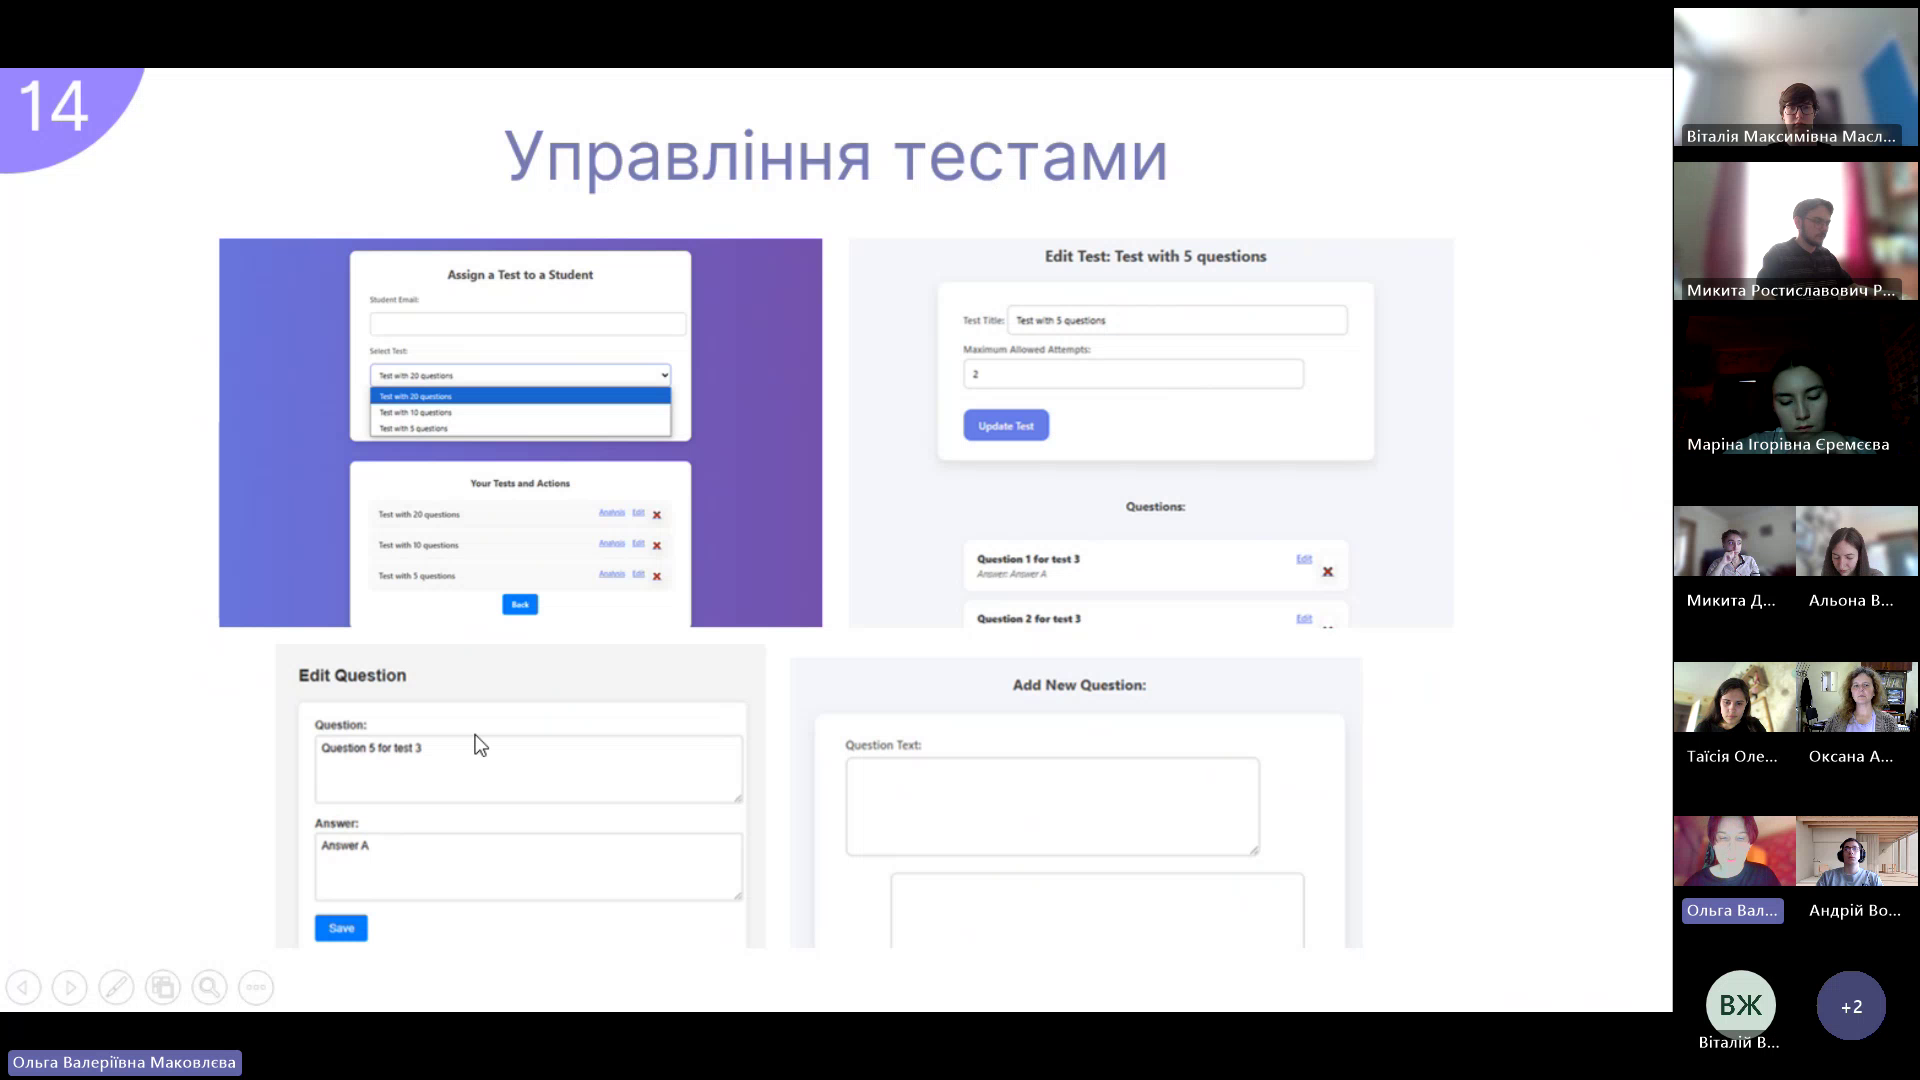Open Edit link for Question 1
1920x1080 pixels.
pos(1304,559)
